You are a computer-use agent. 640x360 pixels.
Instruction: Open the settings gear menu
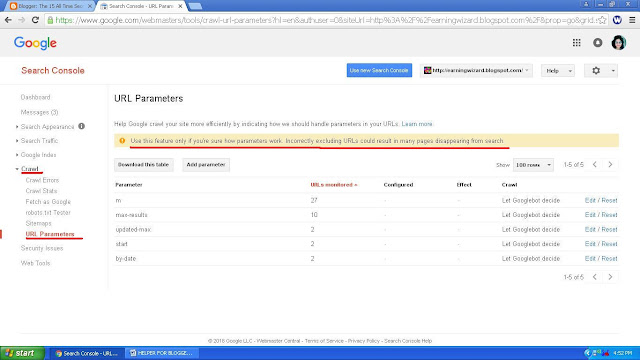(x=601, y=71)
